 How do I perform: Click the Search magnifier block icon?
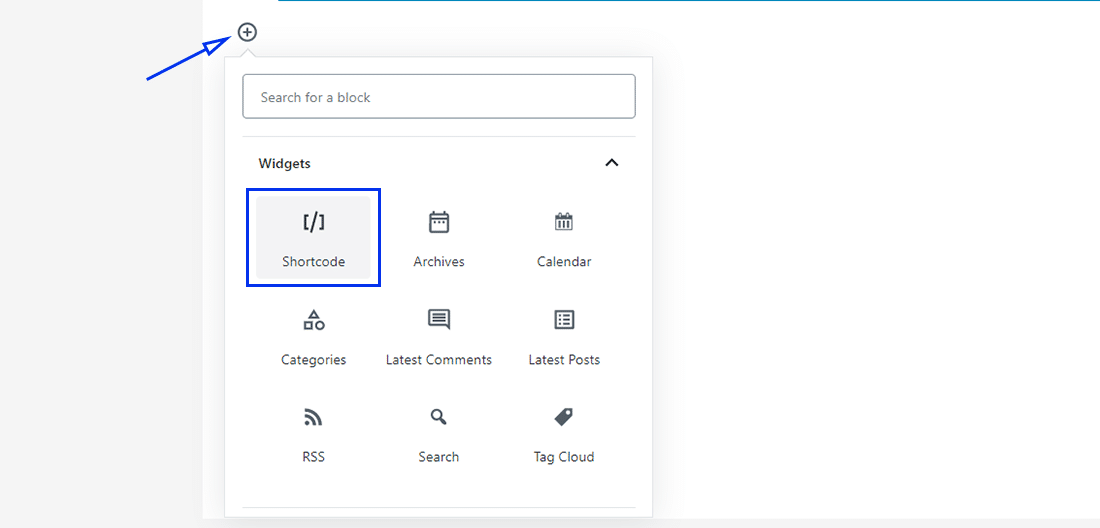439,417
